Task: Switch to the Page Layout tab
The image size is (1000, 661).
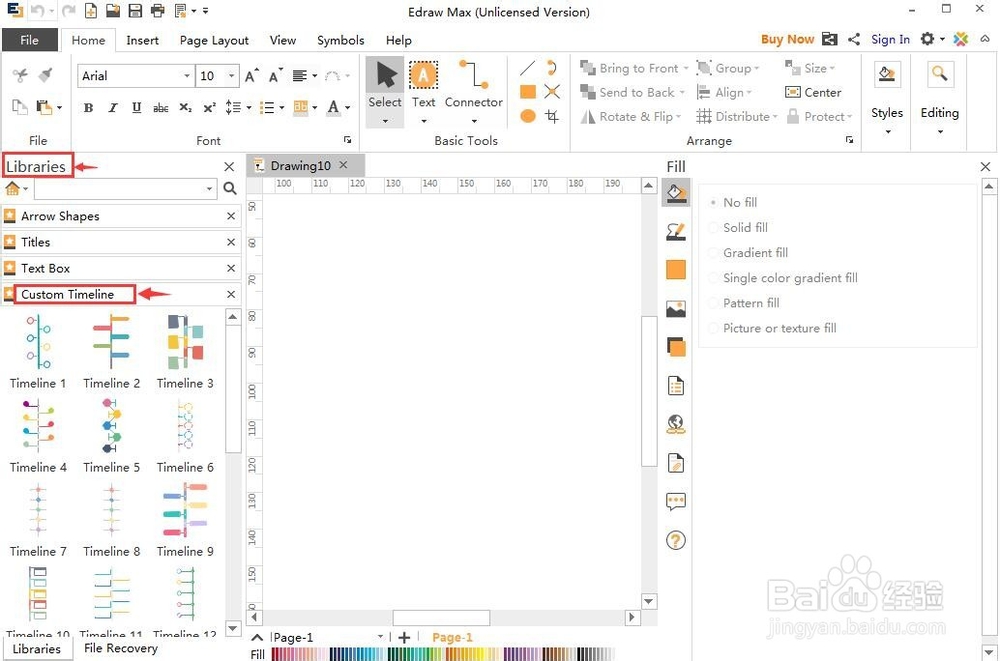Action: pyautogui.click(x=214, y=40)
